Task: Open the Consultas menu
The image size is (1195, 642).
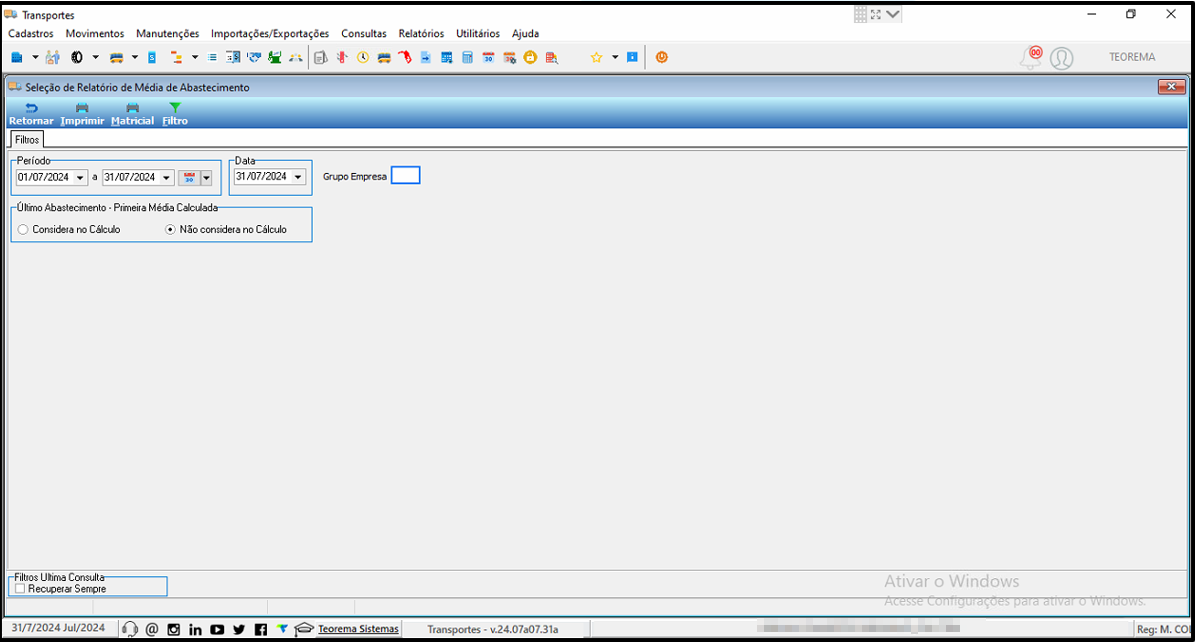Action: click(364, 34)
